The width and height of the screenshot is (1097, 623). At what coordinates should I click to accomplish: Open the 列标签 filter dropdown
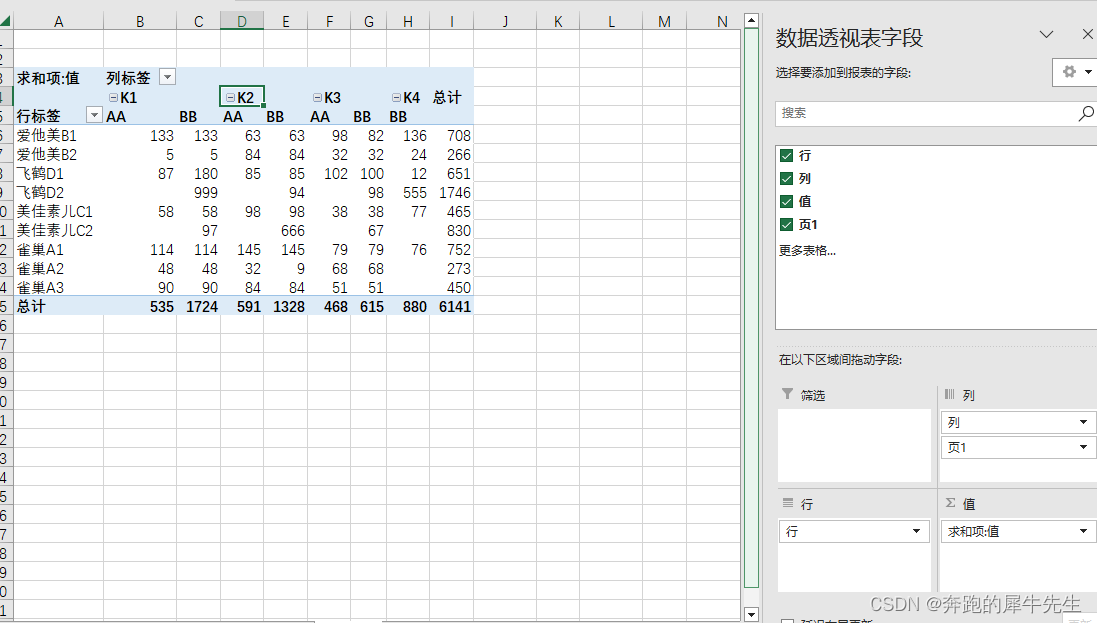tap(167, 77)
